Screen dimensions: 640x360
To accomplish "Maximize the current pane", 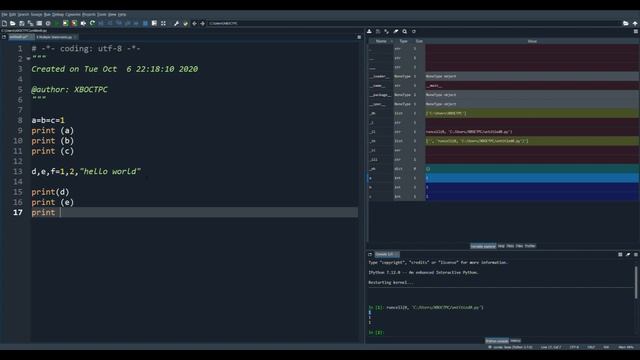I will (x=154, y=23).
